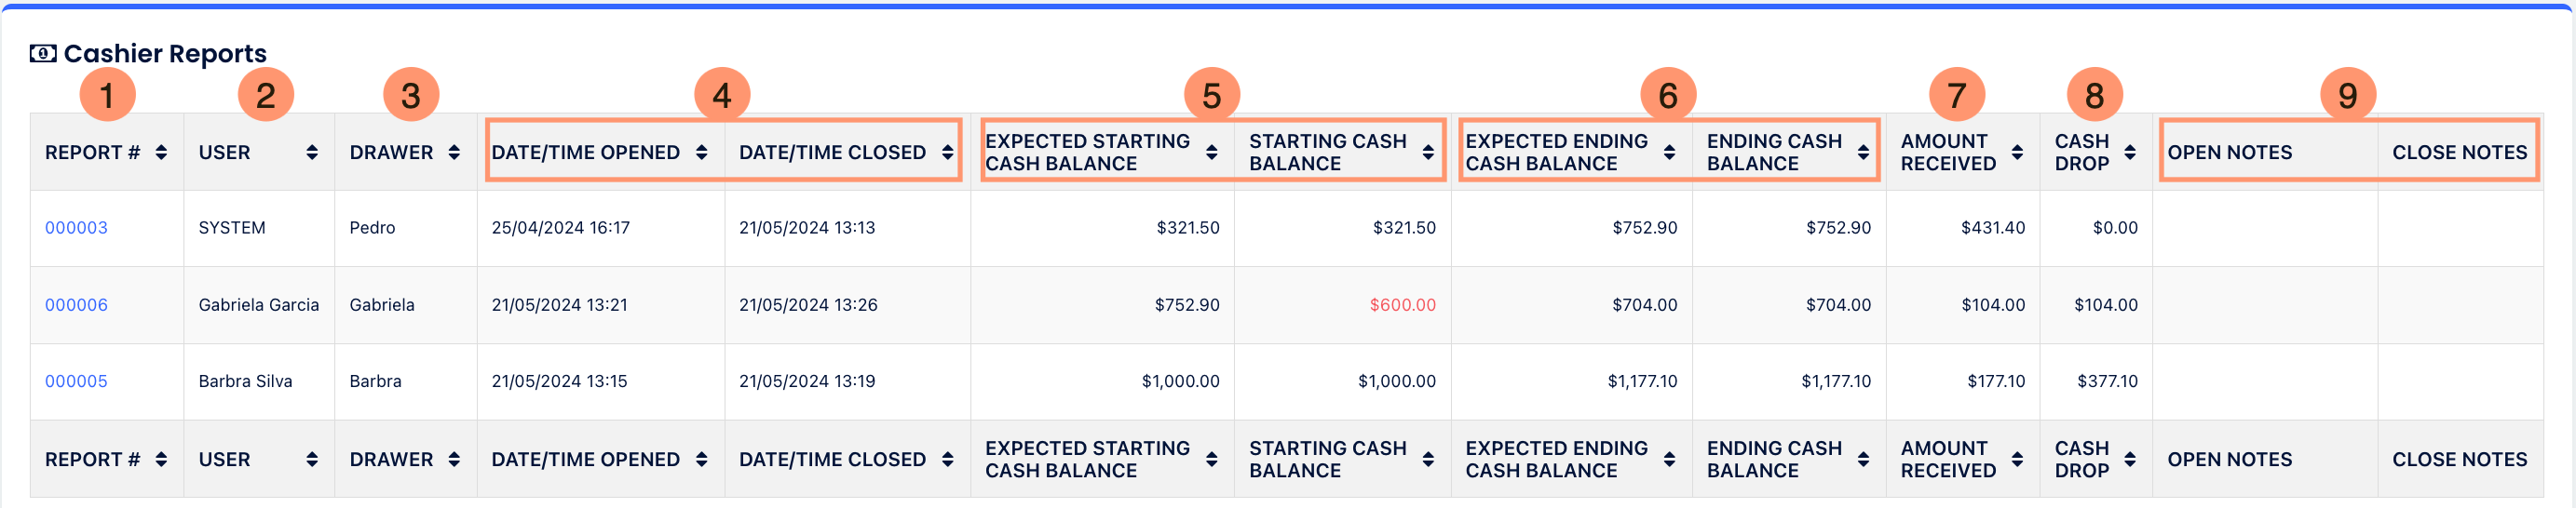Open report 000005 link
The height and width of the screenshot is (508, 2576).
coord(76,381)
